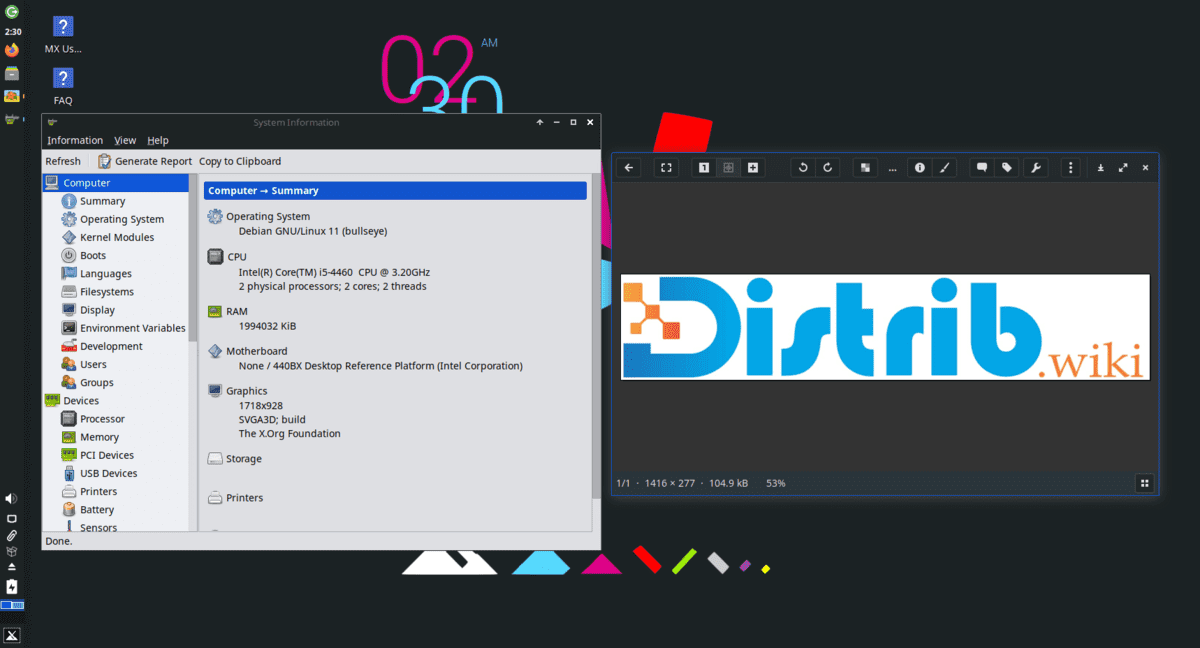
Task: Click the 1416 × 277 dimensions text
Action: coord(669,483)
